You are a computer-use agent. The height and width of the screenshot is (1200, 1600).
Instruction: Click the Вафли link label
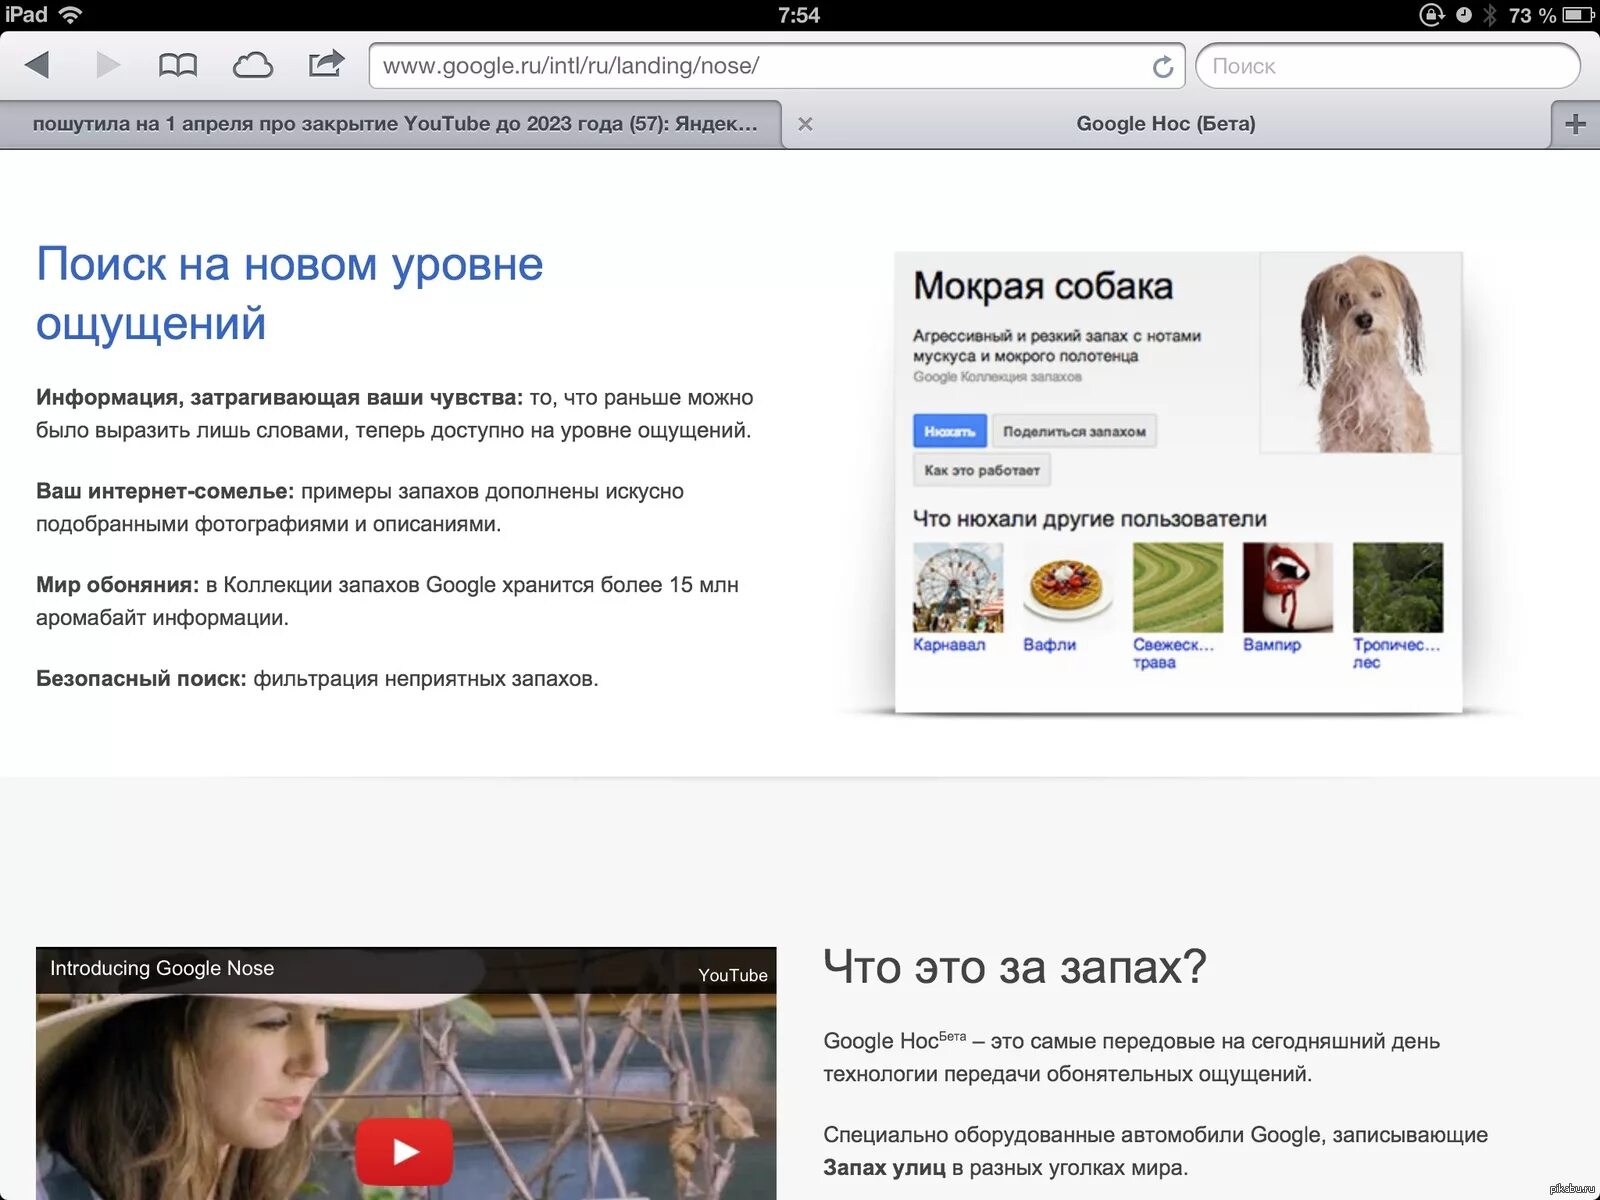[x=1049, y=645]
